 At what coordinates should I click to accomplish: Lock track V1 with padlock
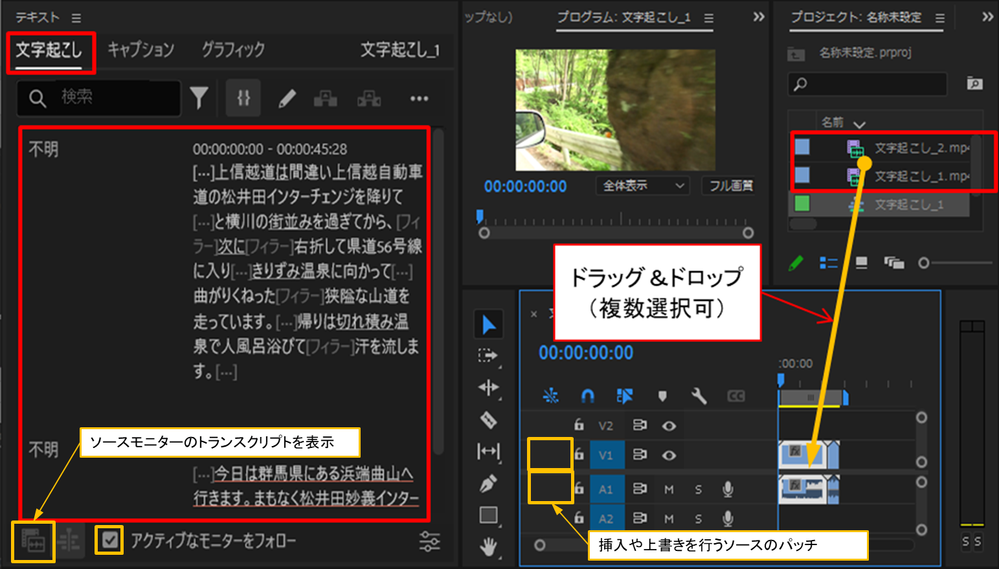[579, 454]
